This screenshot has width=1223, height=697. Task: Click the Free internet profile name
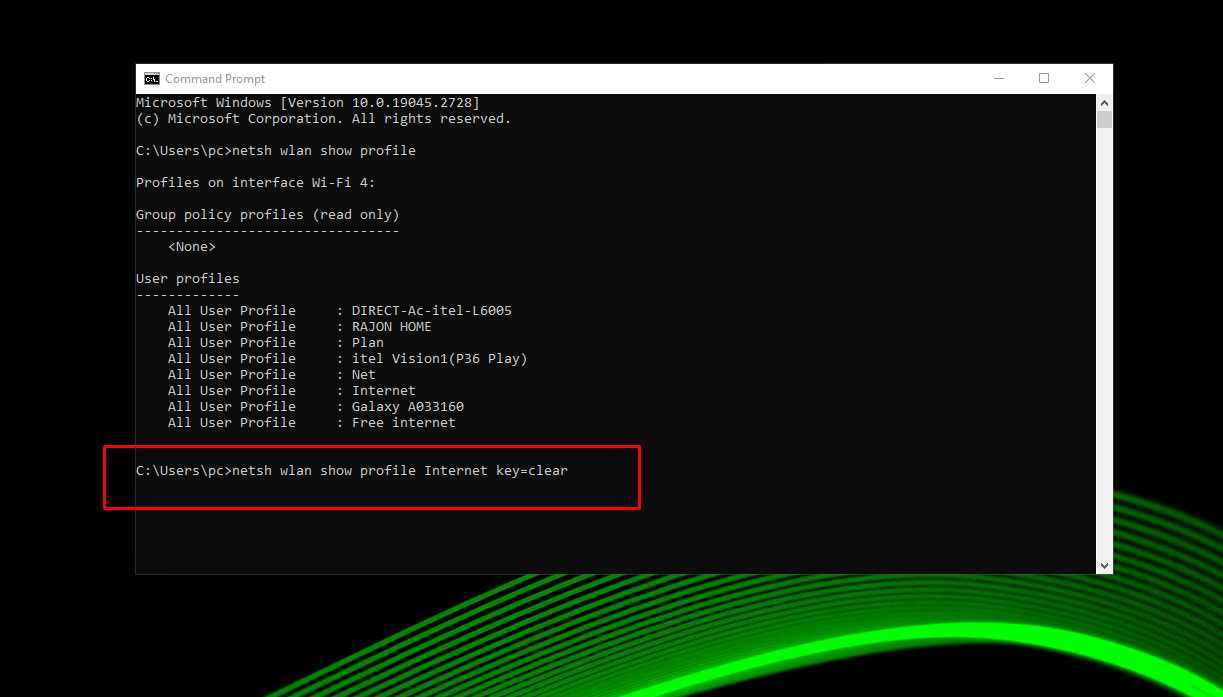[x=403, y=422]
